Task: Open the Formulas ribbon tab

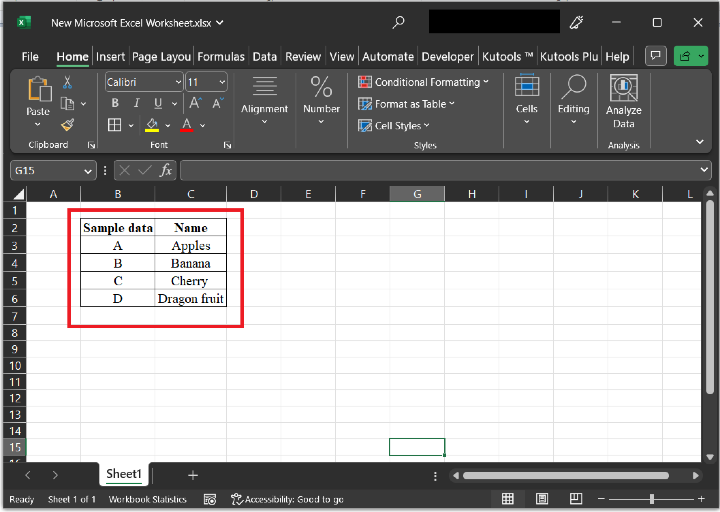Action: pyautogui.click(x=220, y=57)
